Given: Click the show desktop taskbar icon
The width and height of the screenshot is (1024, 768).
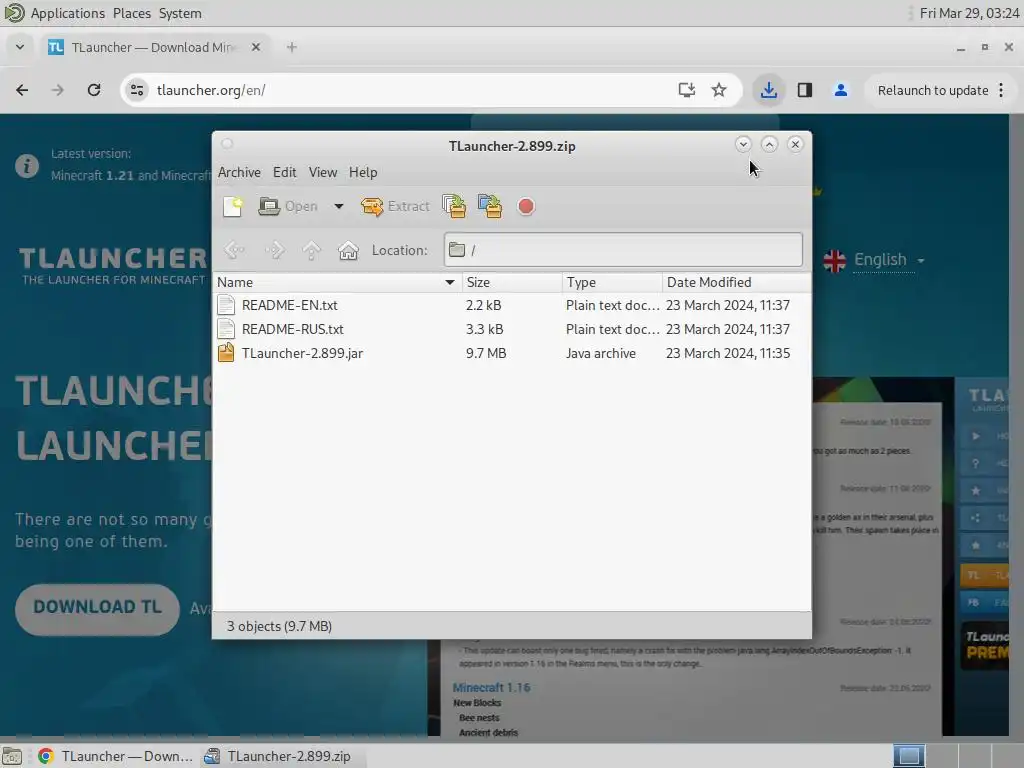Looking at the screenshot, I should pos(12,756).
